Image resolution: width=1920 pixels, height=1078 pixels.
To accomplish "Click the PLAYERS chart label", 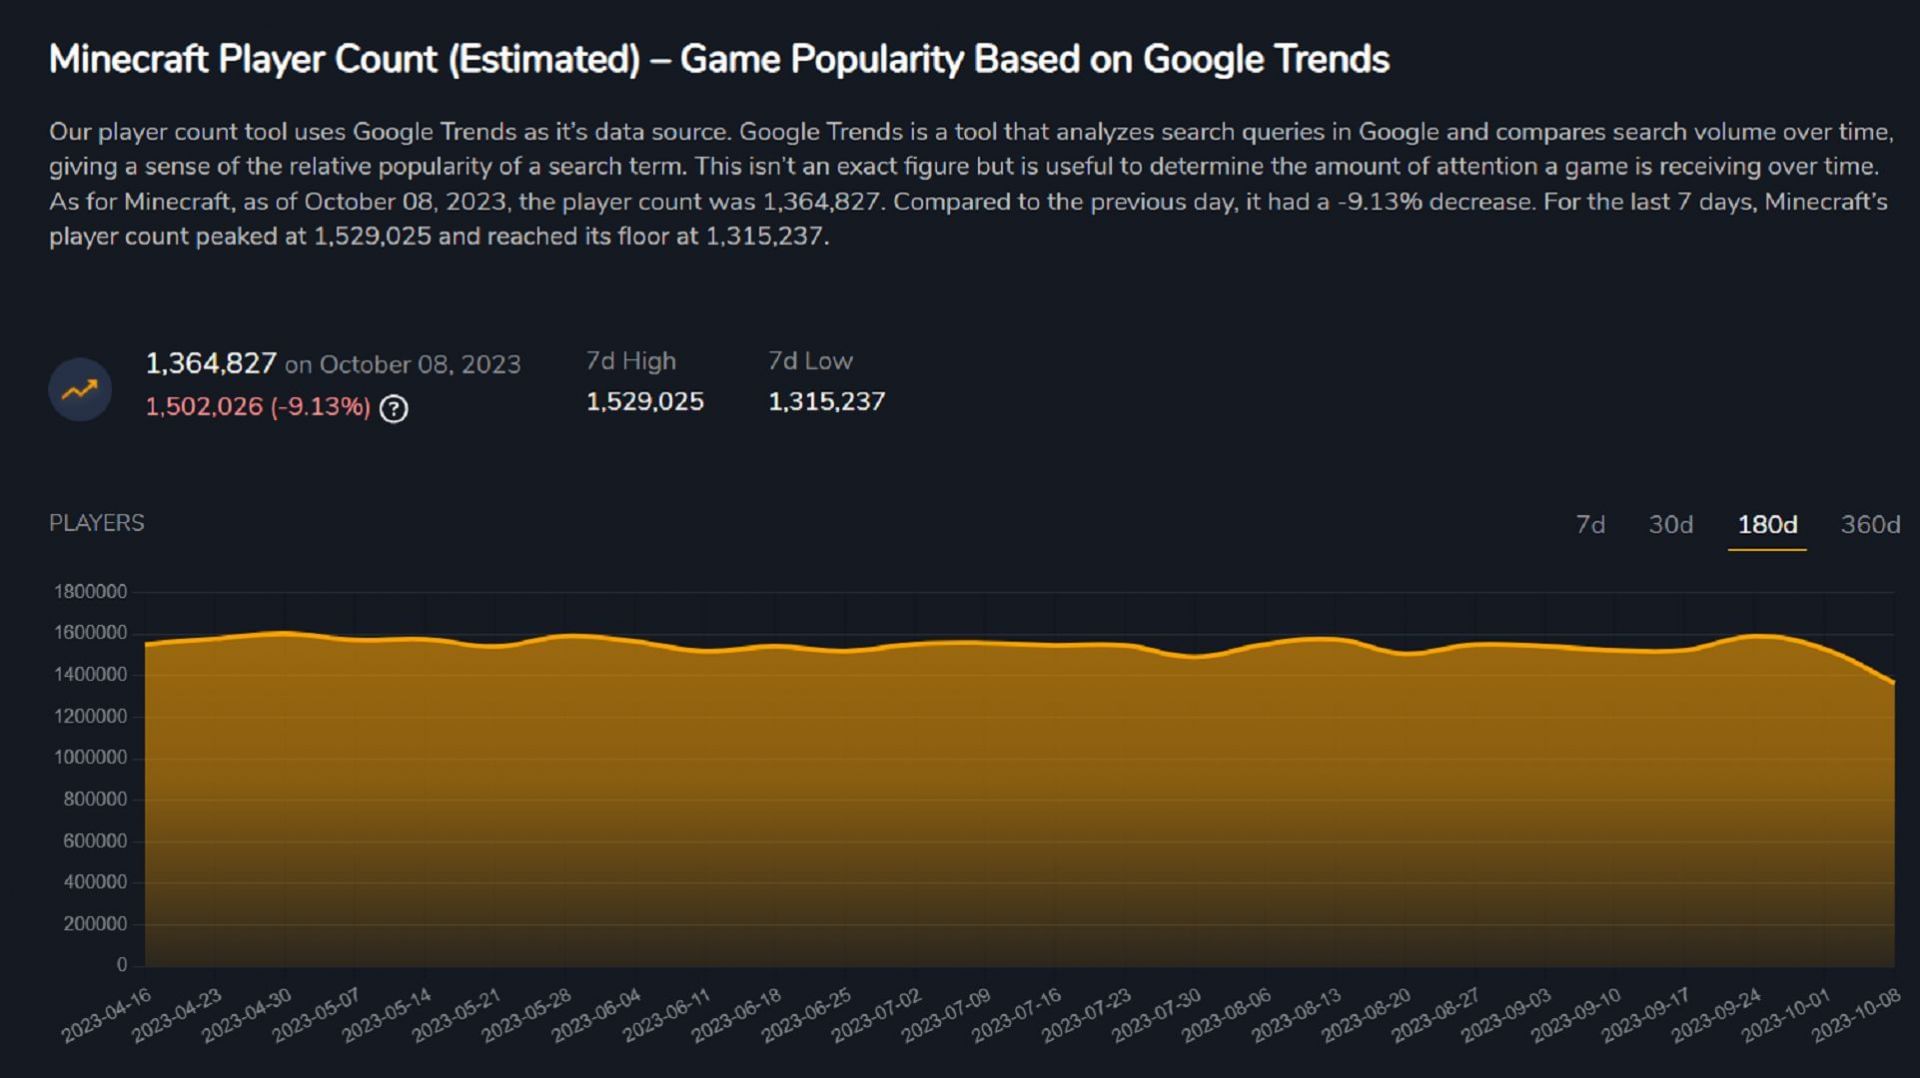I will 97,523.
